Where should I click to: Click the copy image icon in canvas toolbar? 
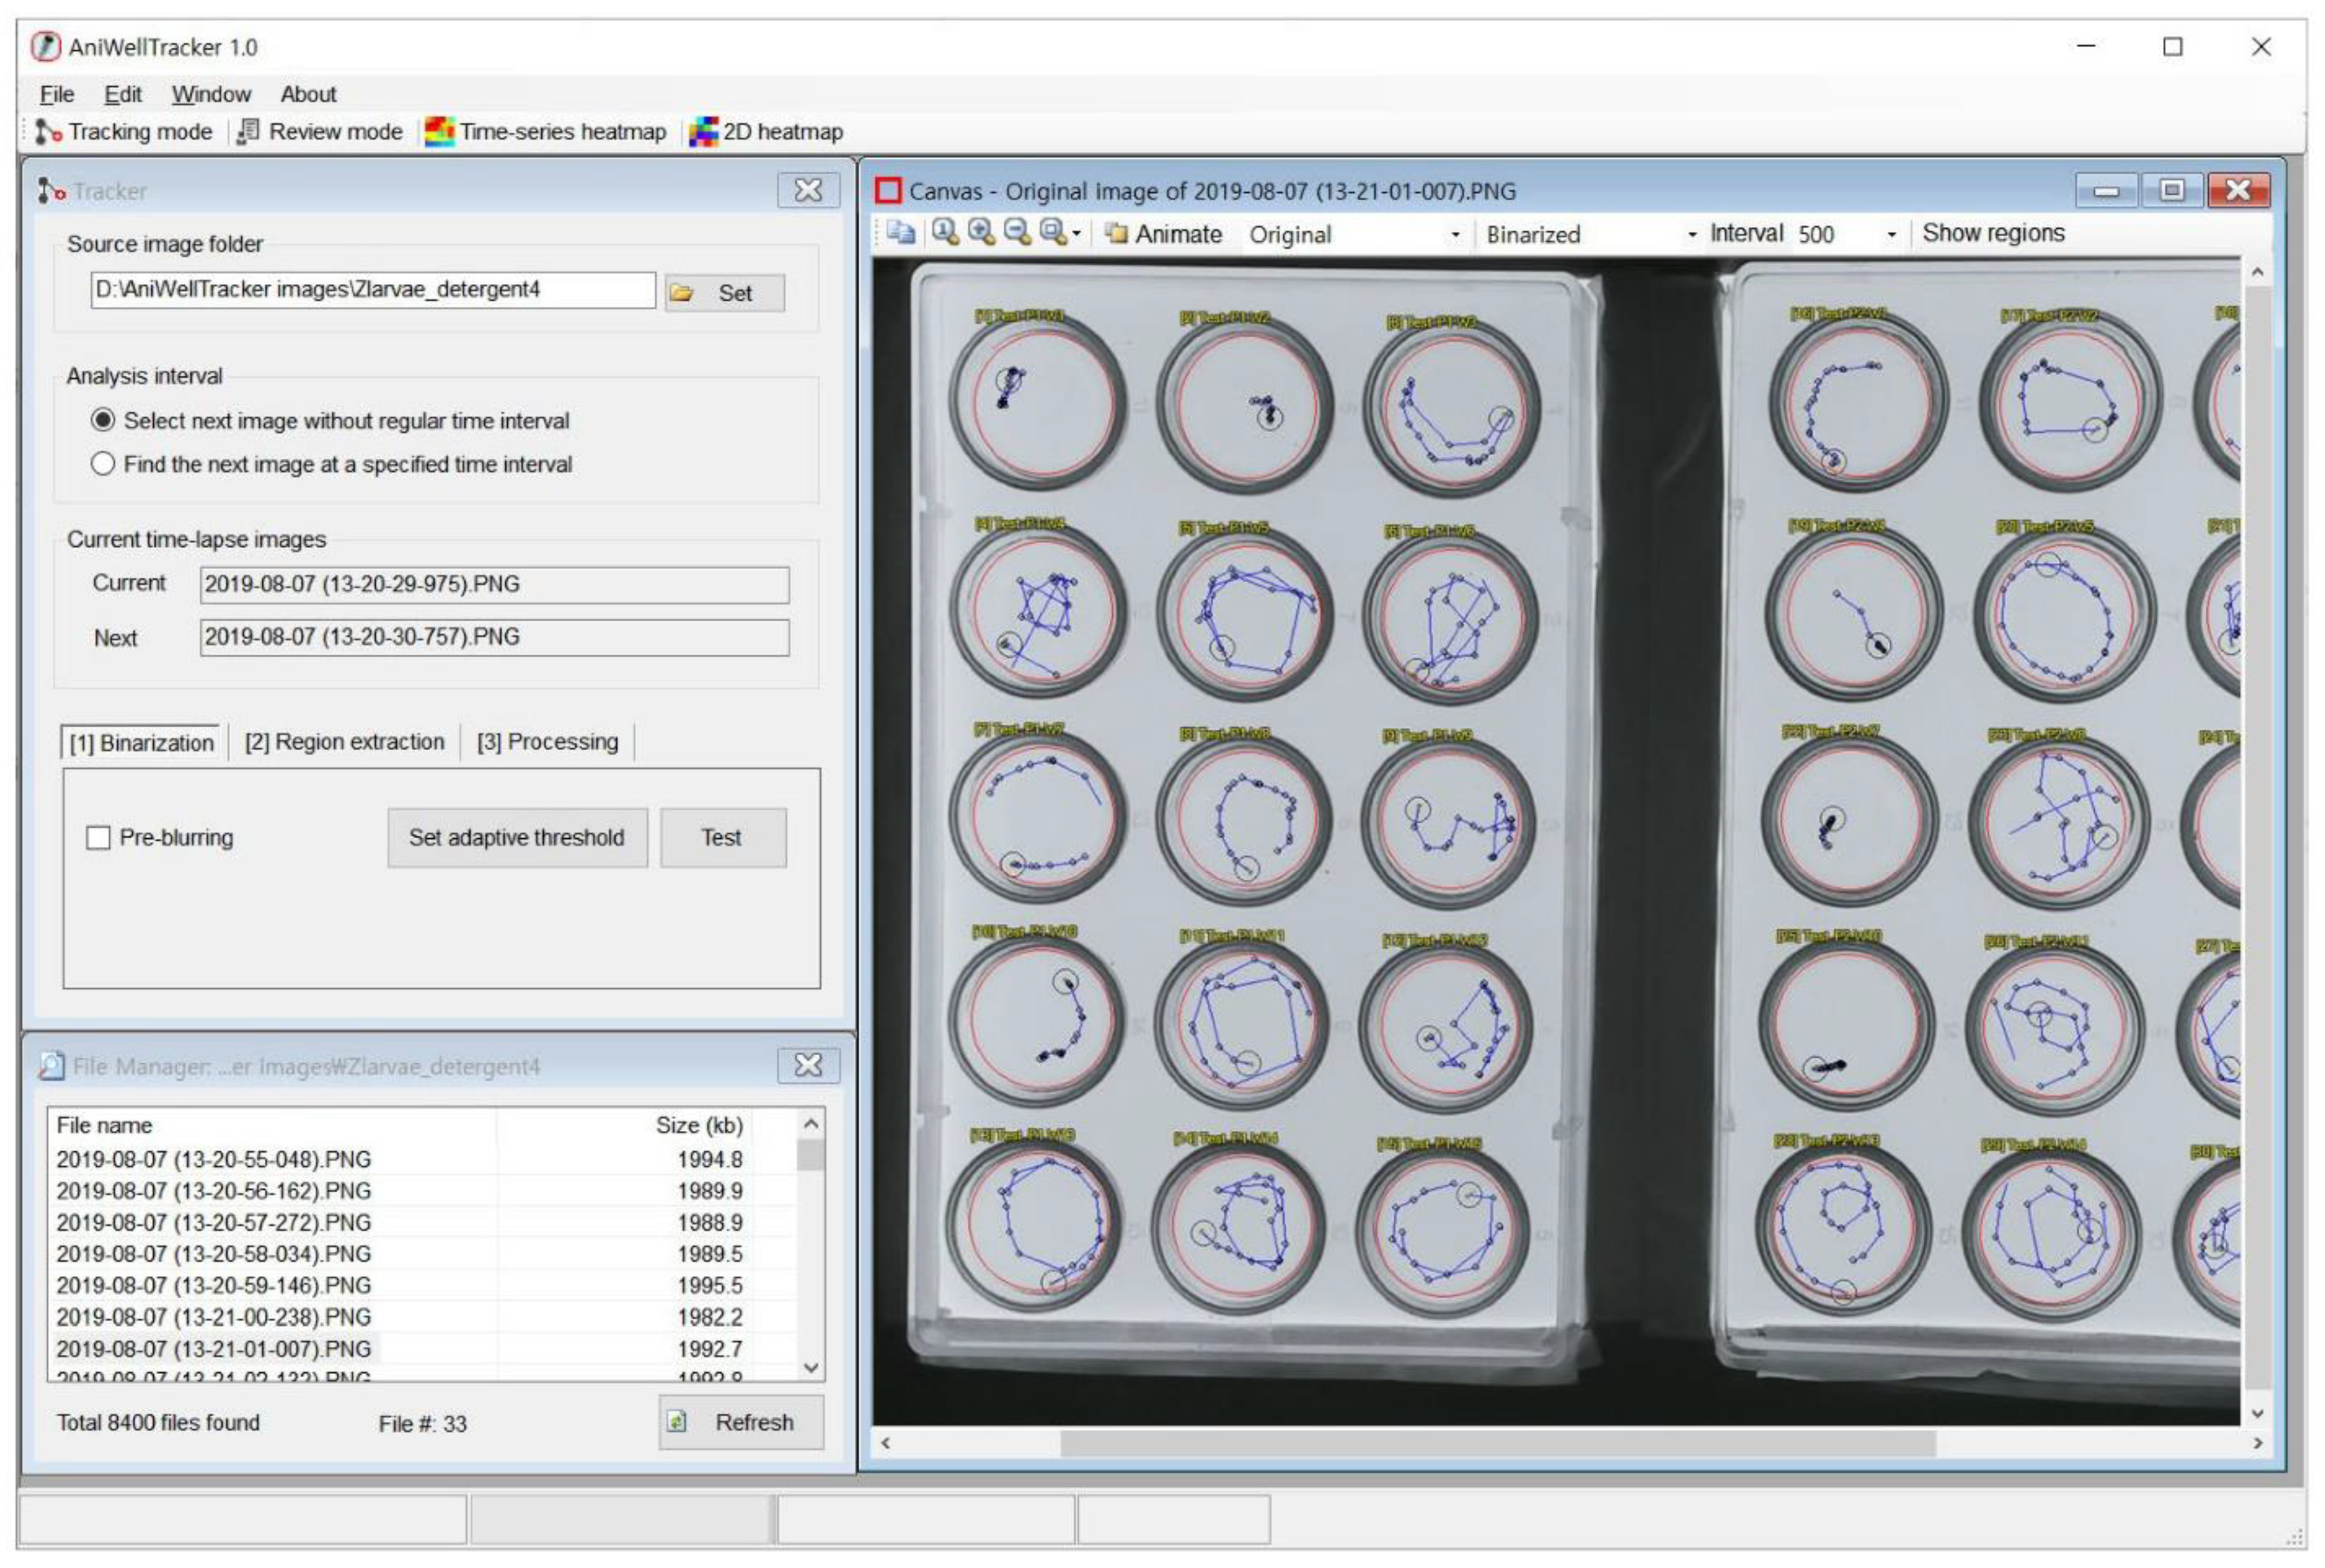[x=900, y=233]
